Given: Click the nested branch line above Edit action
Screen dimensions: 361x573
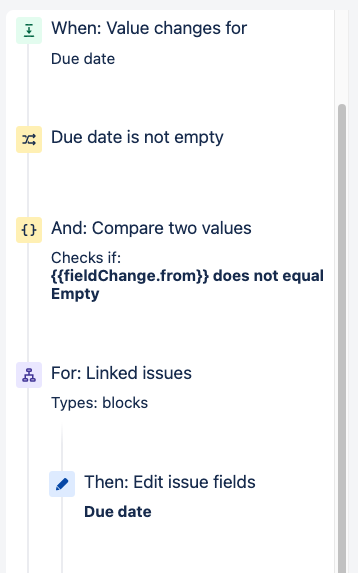Looking at the screenshot, I should click(62, 447).
